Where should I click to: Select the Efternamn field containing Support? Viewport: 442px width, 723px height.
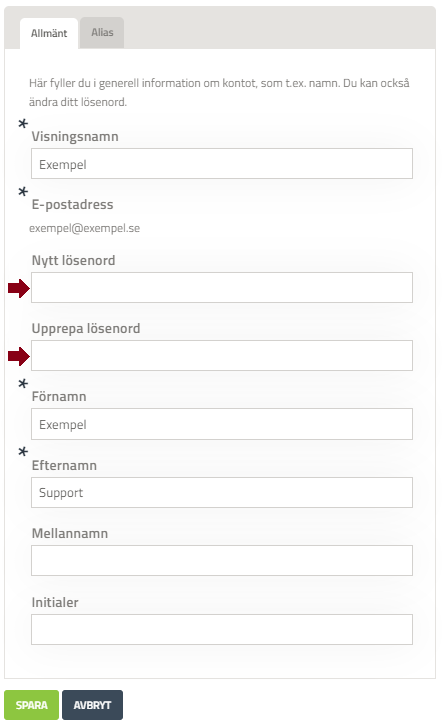[x=222, y=492]
